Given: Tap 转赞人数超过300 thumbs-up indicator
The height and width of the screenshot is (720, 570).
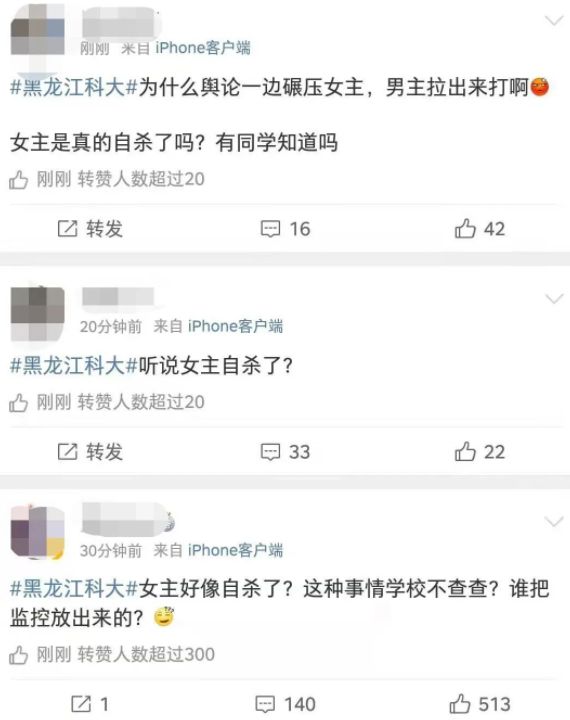Looking at the screenshot, I should click(112, 654).
